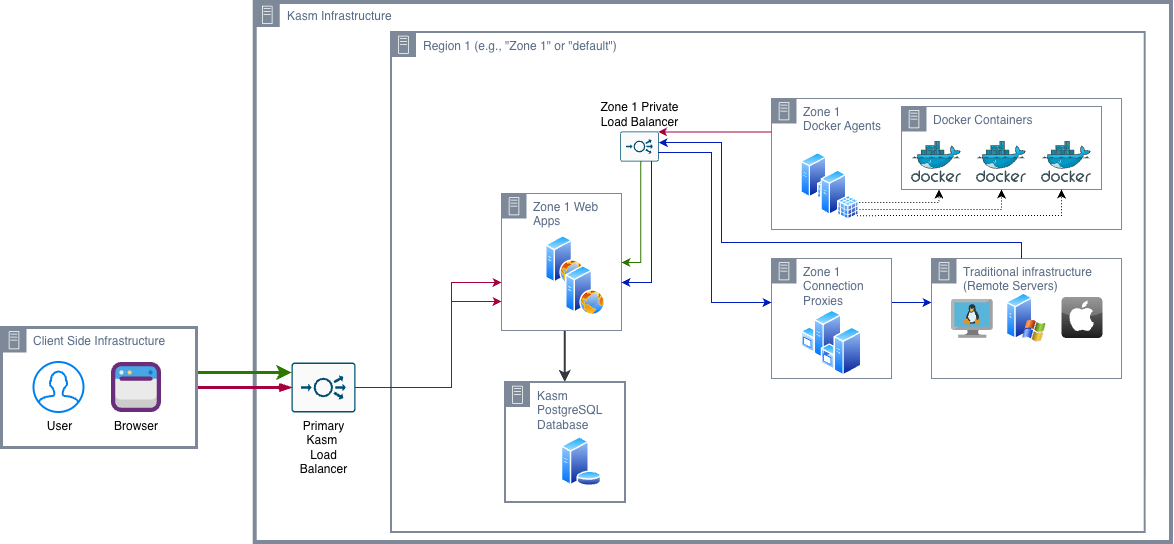Click the "User" label text
This screenshot has height=544, width=1174.
click(x=59, y=427)
